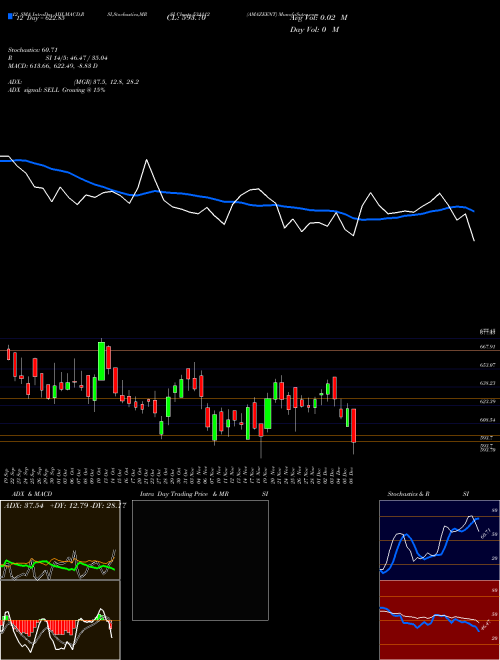Viewport: 500px width, 660px height.
Task: Click the 'MACD: 613.66, 622.49, -8.83 D' line
Action: click(53, 66)
